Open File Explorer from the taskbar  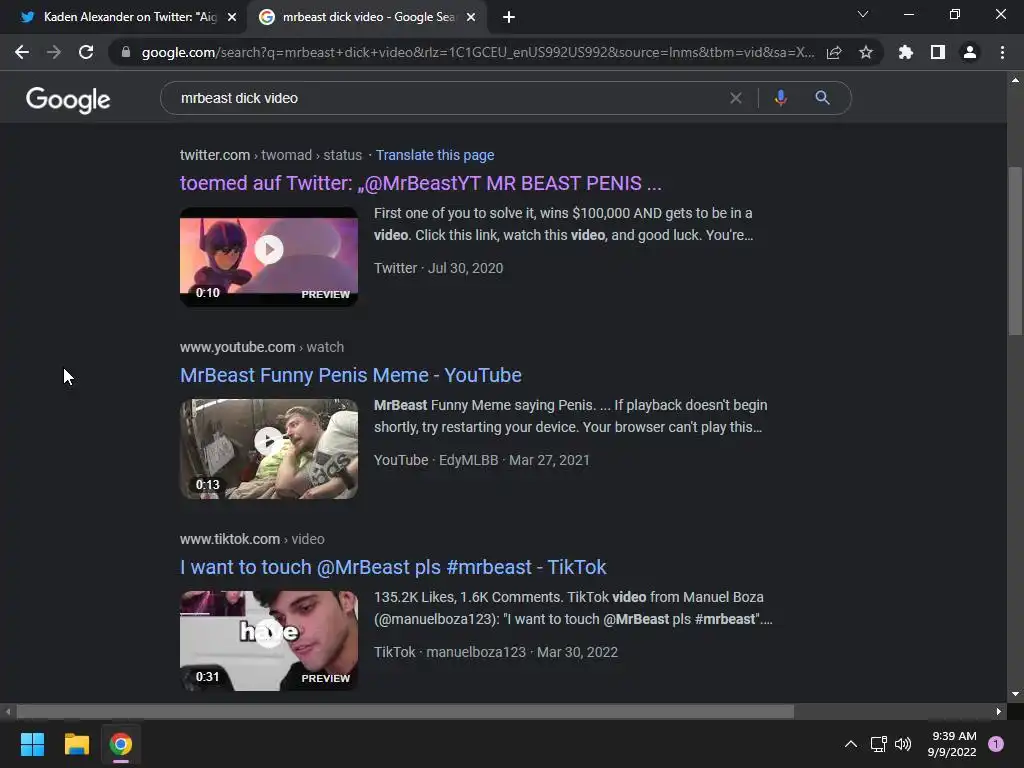point(76,744)
